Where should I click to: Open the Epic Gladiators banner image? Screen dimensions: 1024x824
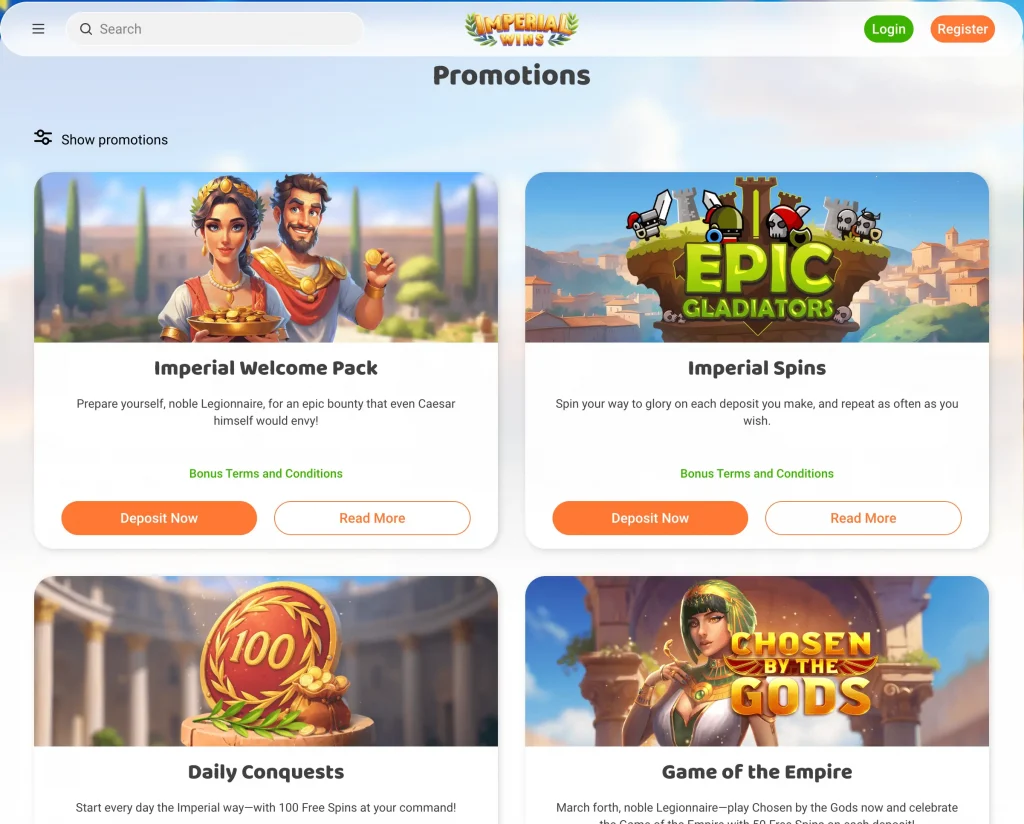tap(757, 257)
